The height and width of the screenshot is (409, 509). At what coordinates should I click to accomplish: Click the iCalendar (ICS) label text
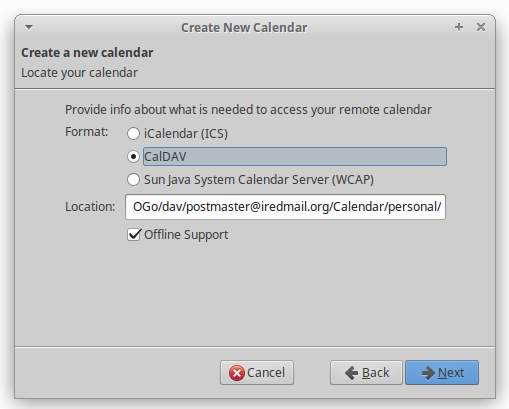[186, 134]
